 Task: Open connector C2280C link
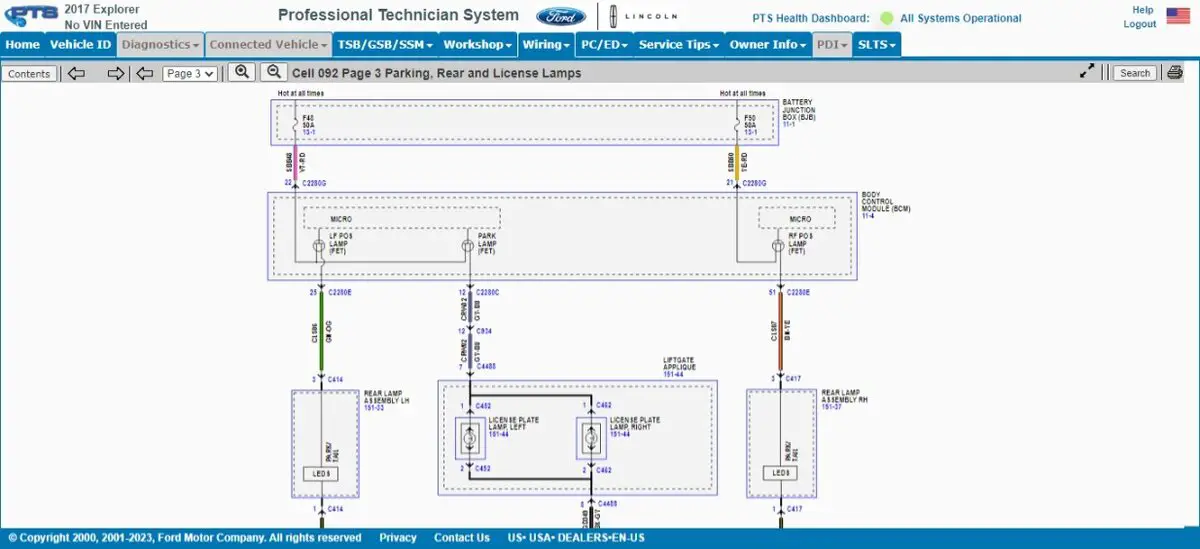click(x=487, y=292)
